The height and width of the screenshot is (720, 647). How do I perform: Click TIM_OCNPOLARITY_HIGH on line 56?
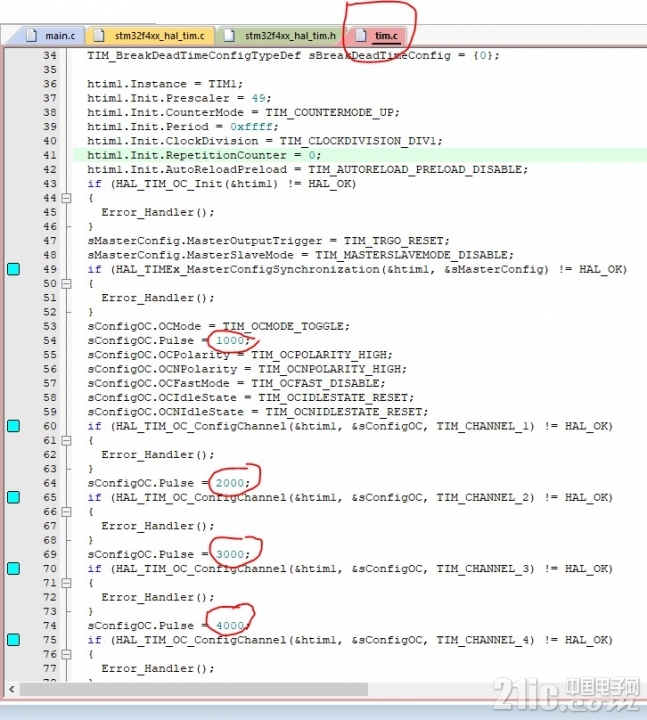tap(329, 369)
